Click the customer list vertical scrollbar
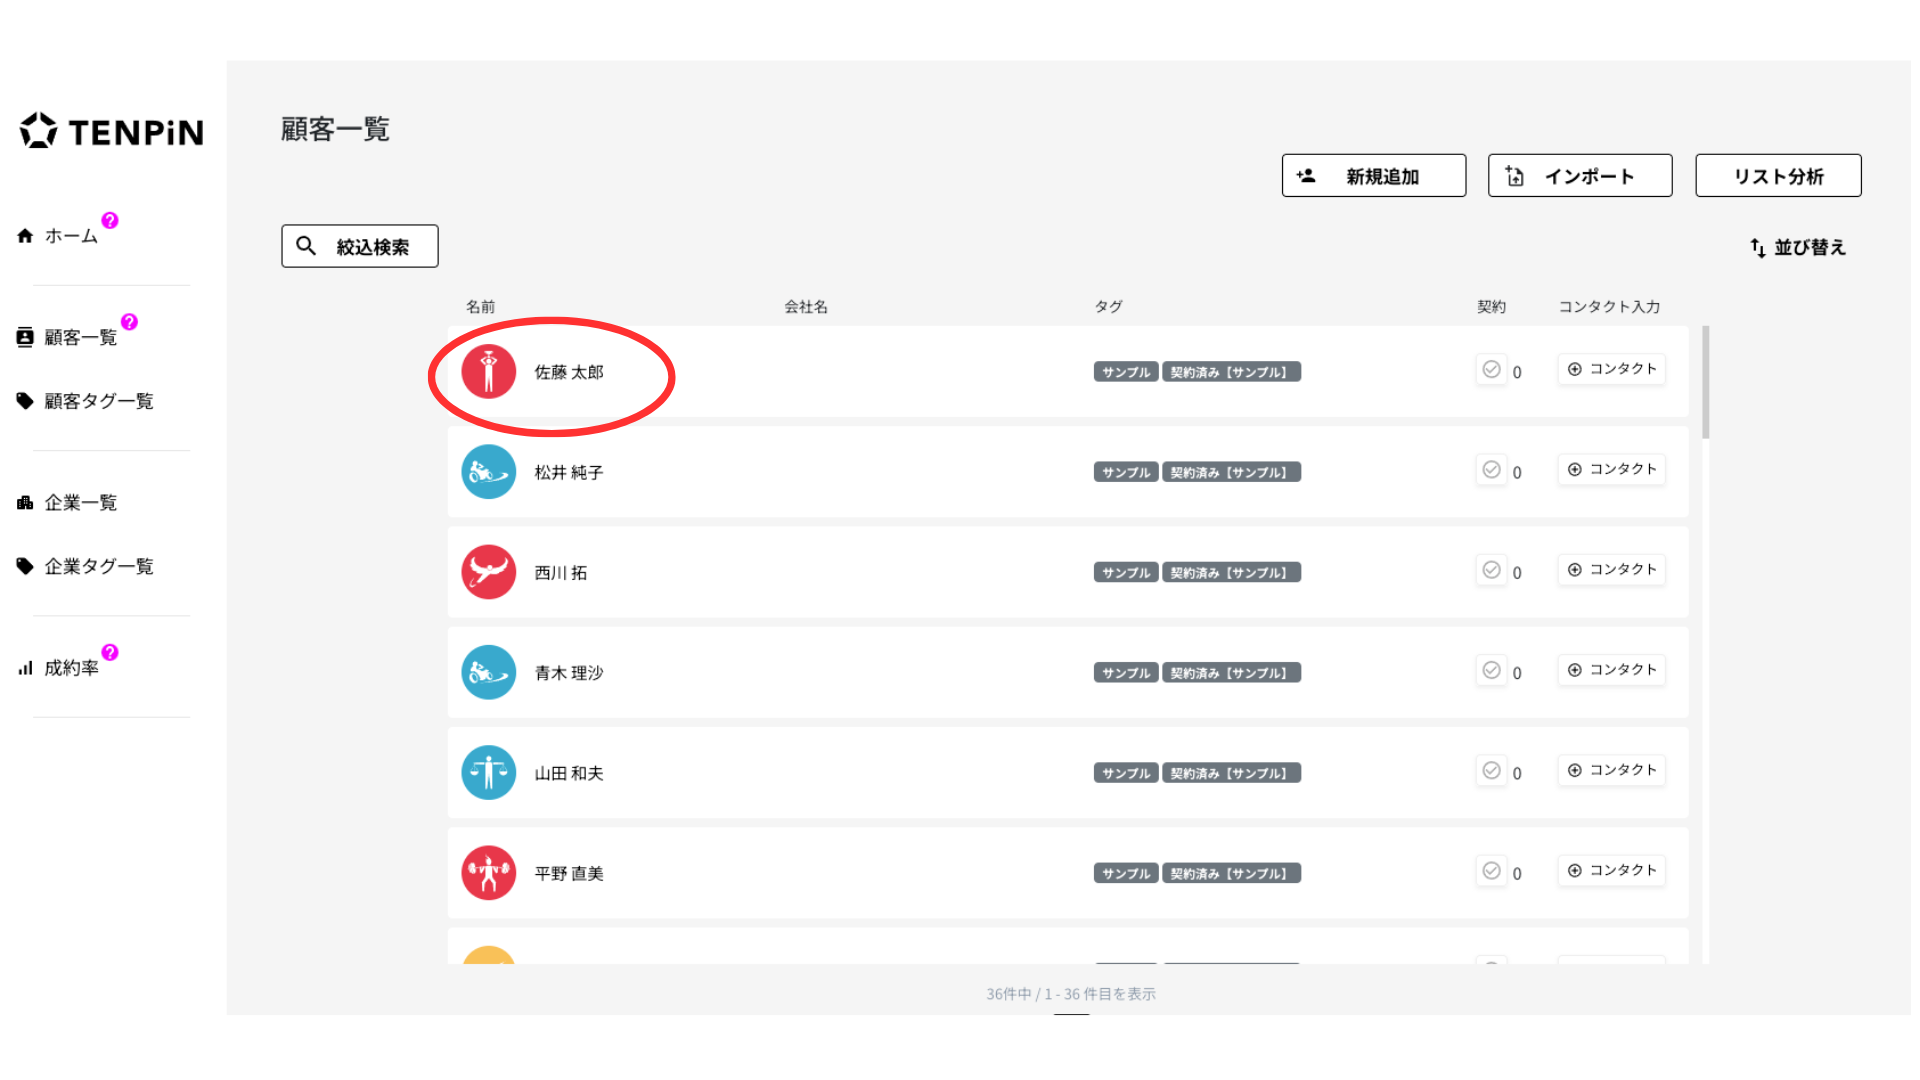The image size is (1920, 1080). coord(1705,382)
